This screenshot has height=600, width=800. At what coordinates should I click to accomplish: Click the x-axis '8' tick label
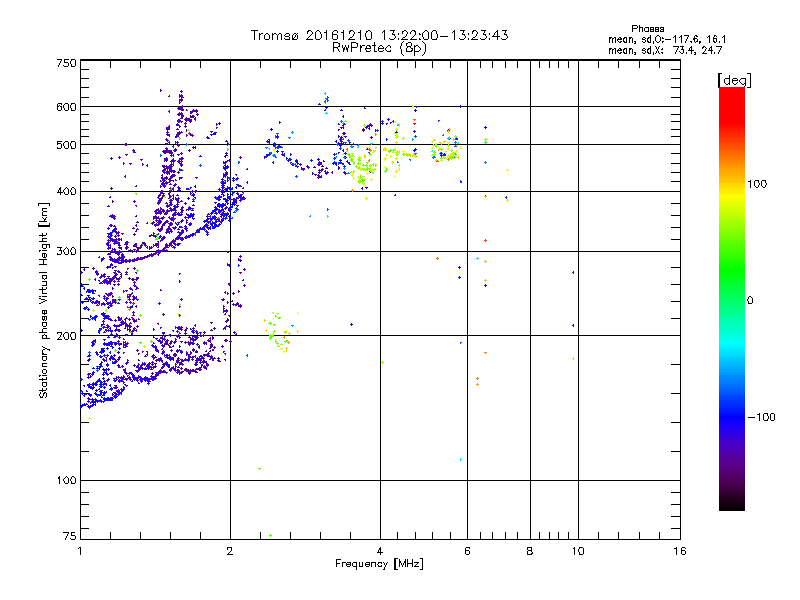(530, 551)
